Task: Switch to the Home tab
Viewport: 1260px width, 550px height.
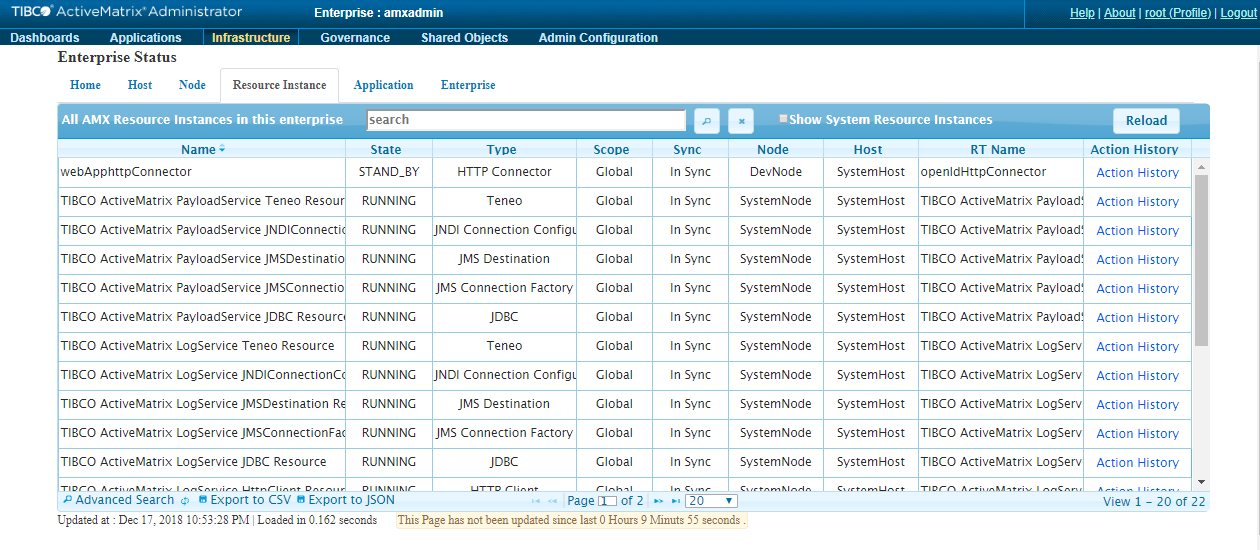Action: click(85, 85)
